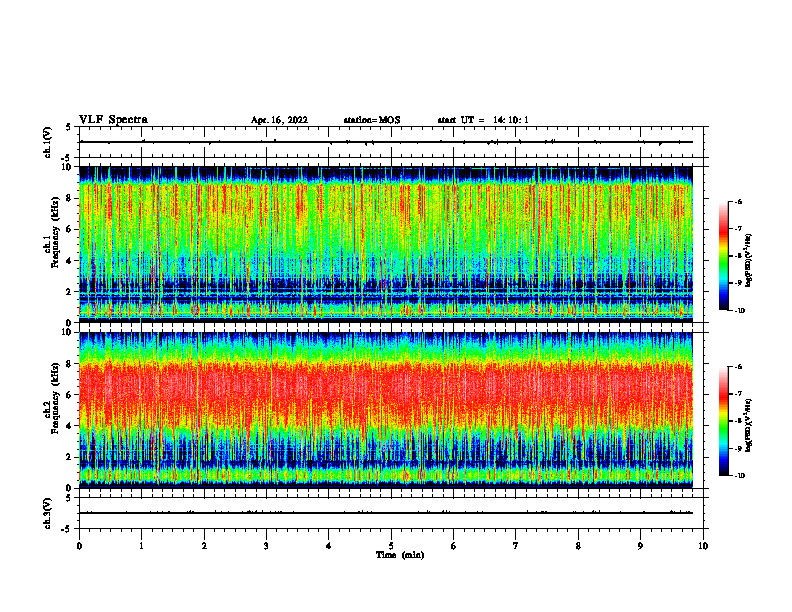The width and height of the screenshot is (792, 612).
Task: Click the ch.3(V) axis label
Action: [48, 513]
